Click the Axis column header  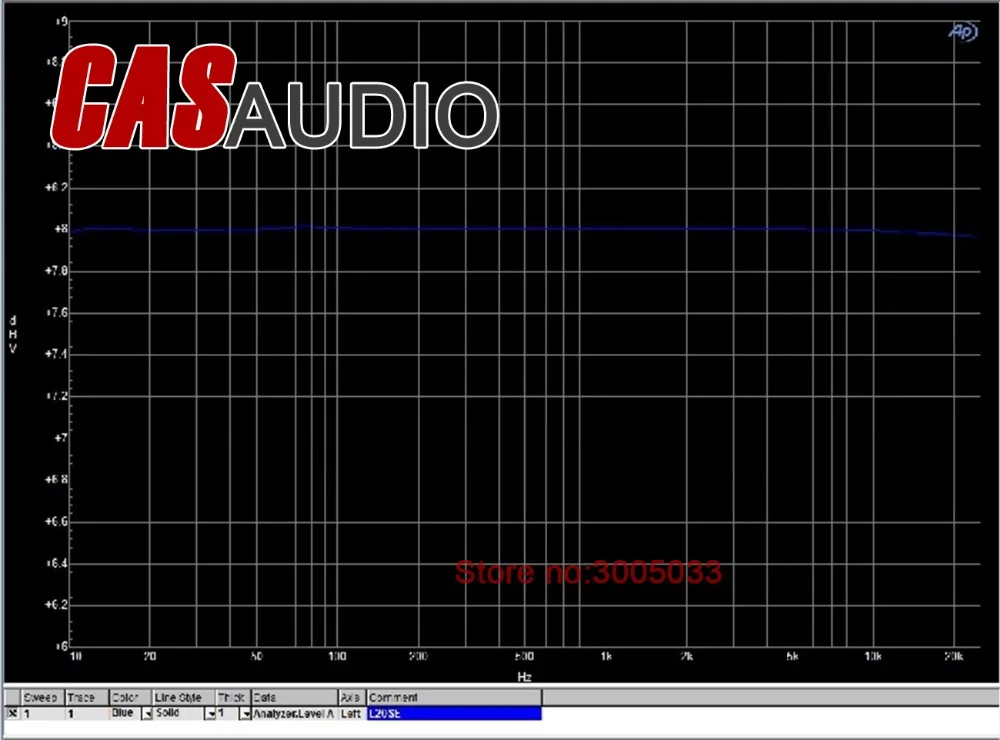pyautogui.click(x=352, y=697)
